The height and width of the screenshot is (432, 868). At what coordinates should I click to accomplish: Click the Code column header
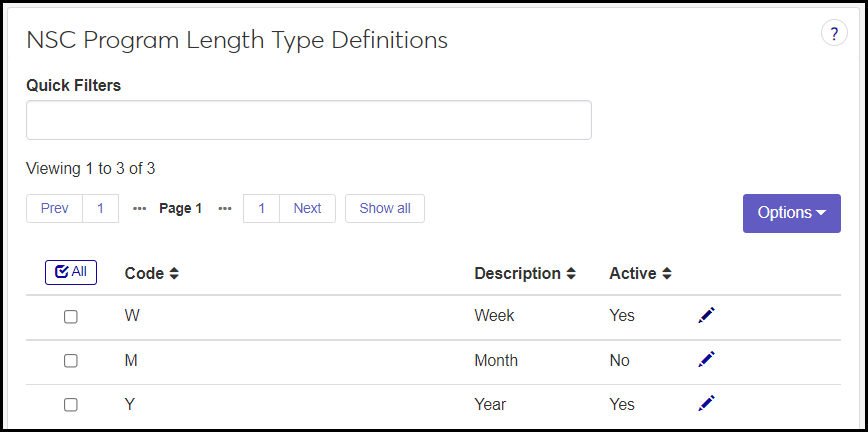(144, 273)
